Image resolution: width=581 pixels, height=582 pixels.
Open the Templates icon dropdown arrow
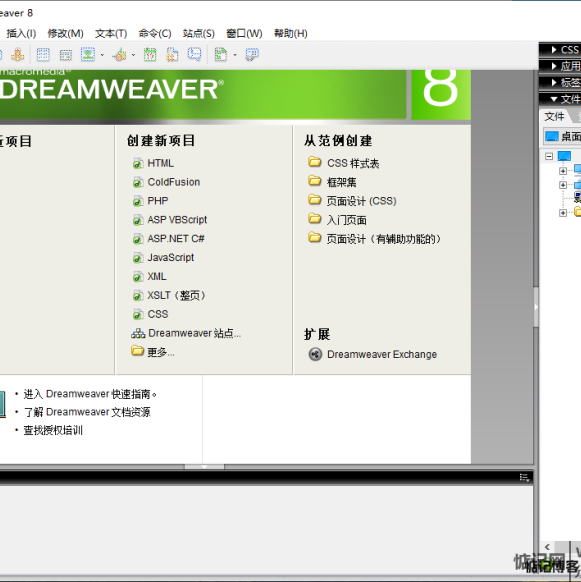tap(235, 55)
